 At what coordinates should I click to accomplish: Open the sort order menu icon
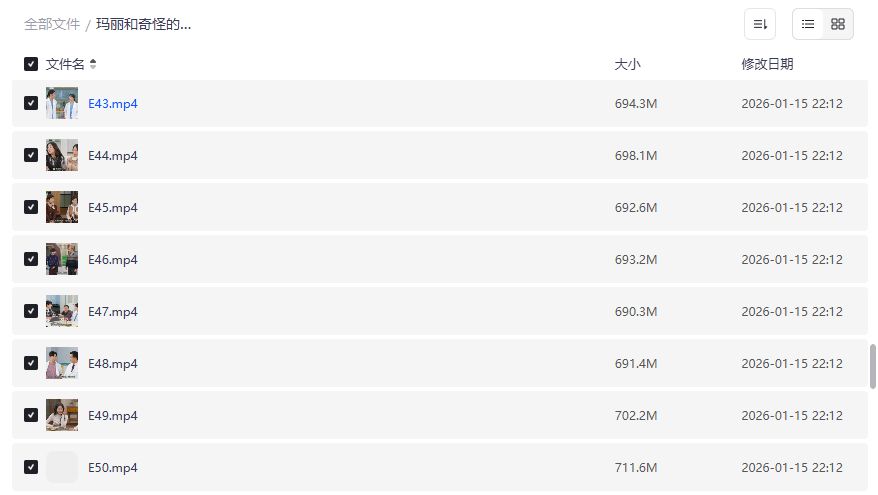click(760, 24)
